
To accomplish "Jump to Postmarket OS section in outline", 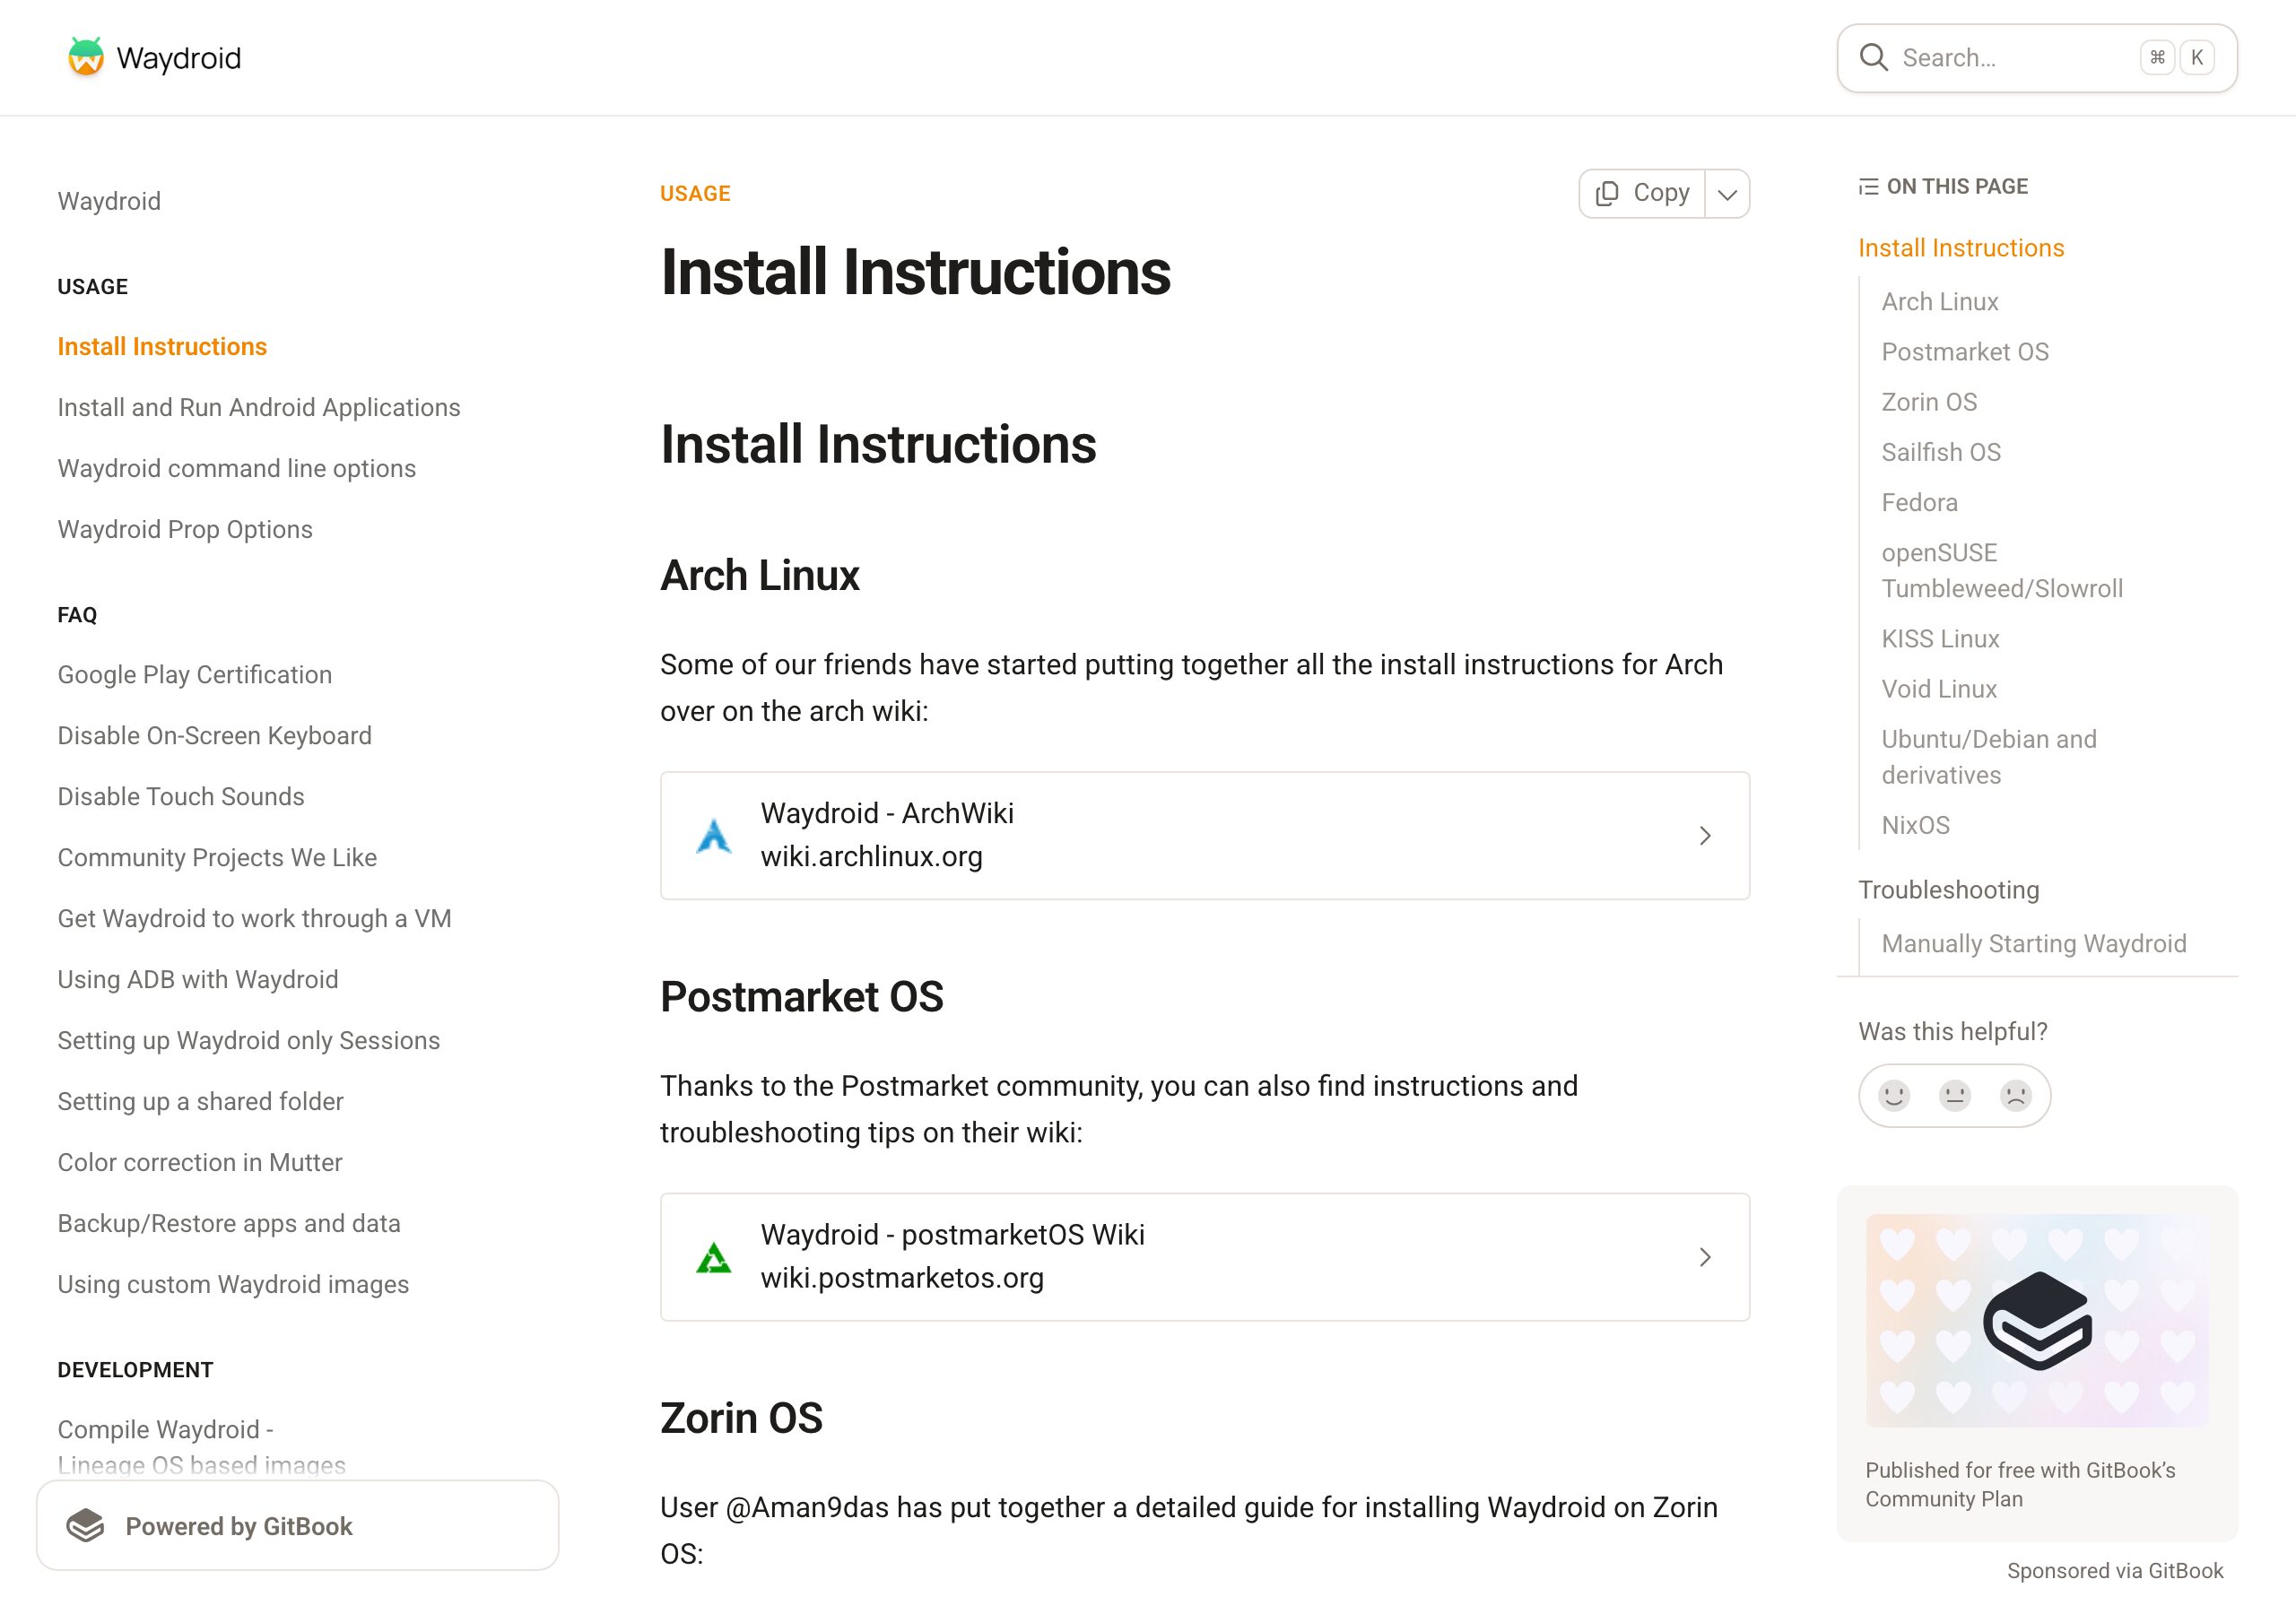I will tap(1965, 352).
